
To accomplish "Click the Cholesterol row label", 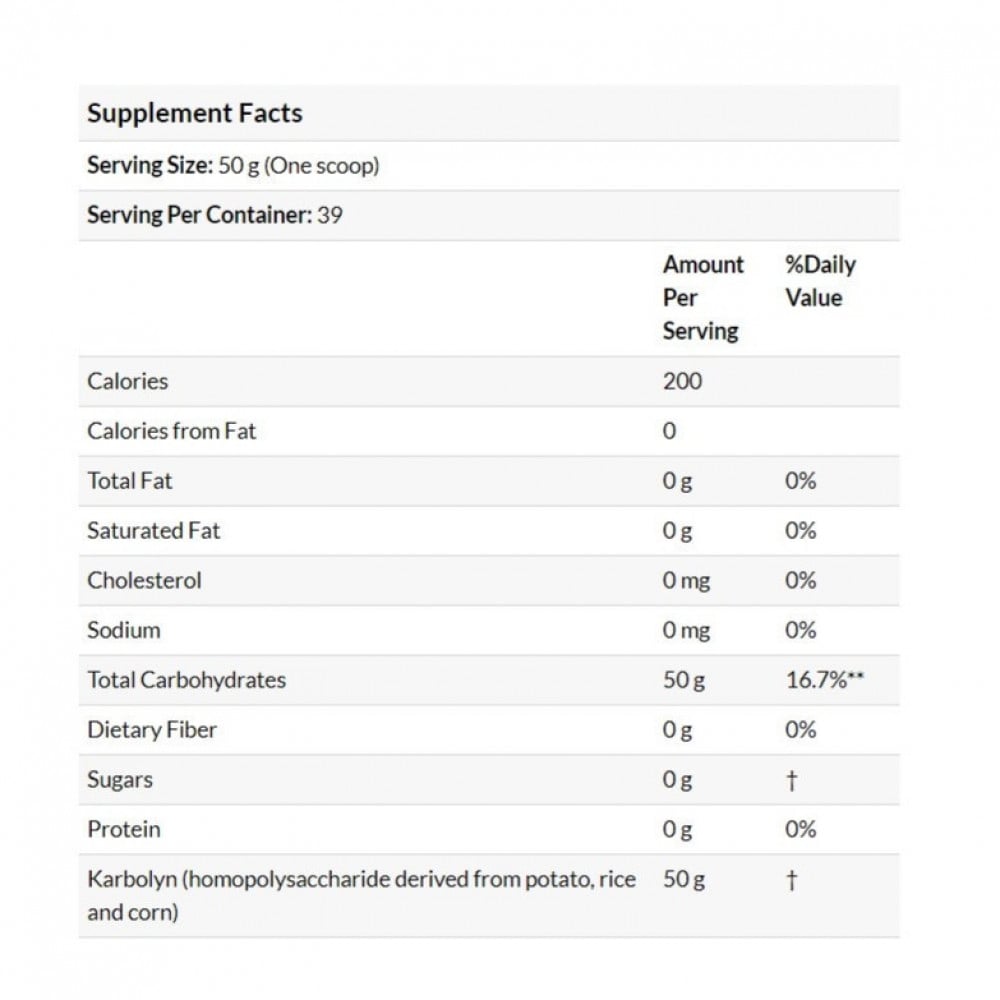I will pos(144,581).
